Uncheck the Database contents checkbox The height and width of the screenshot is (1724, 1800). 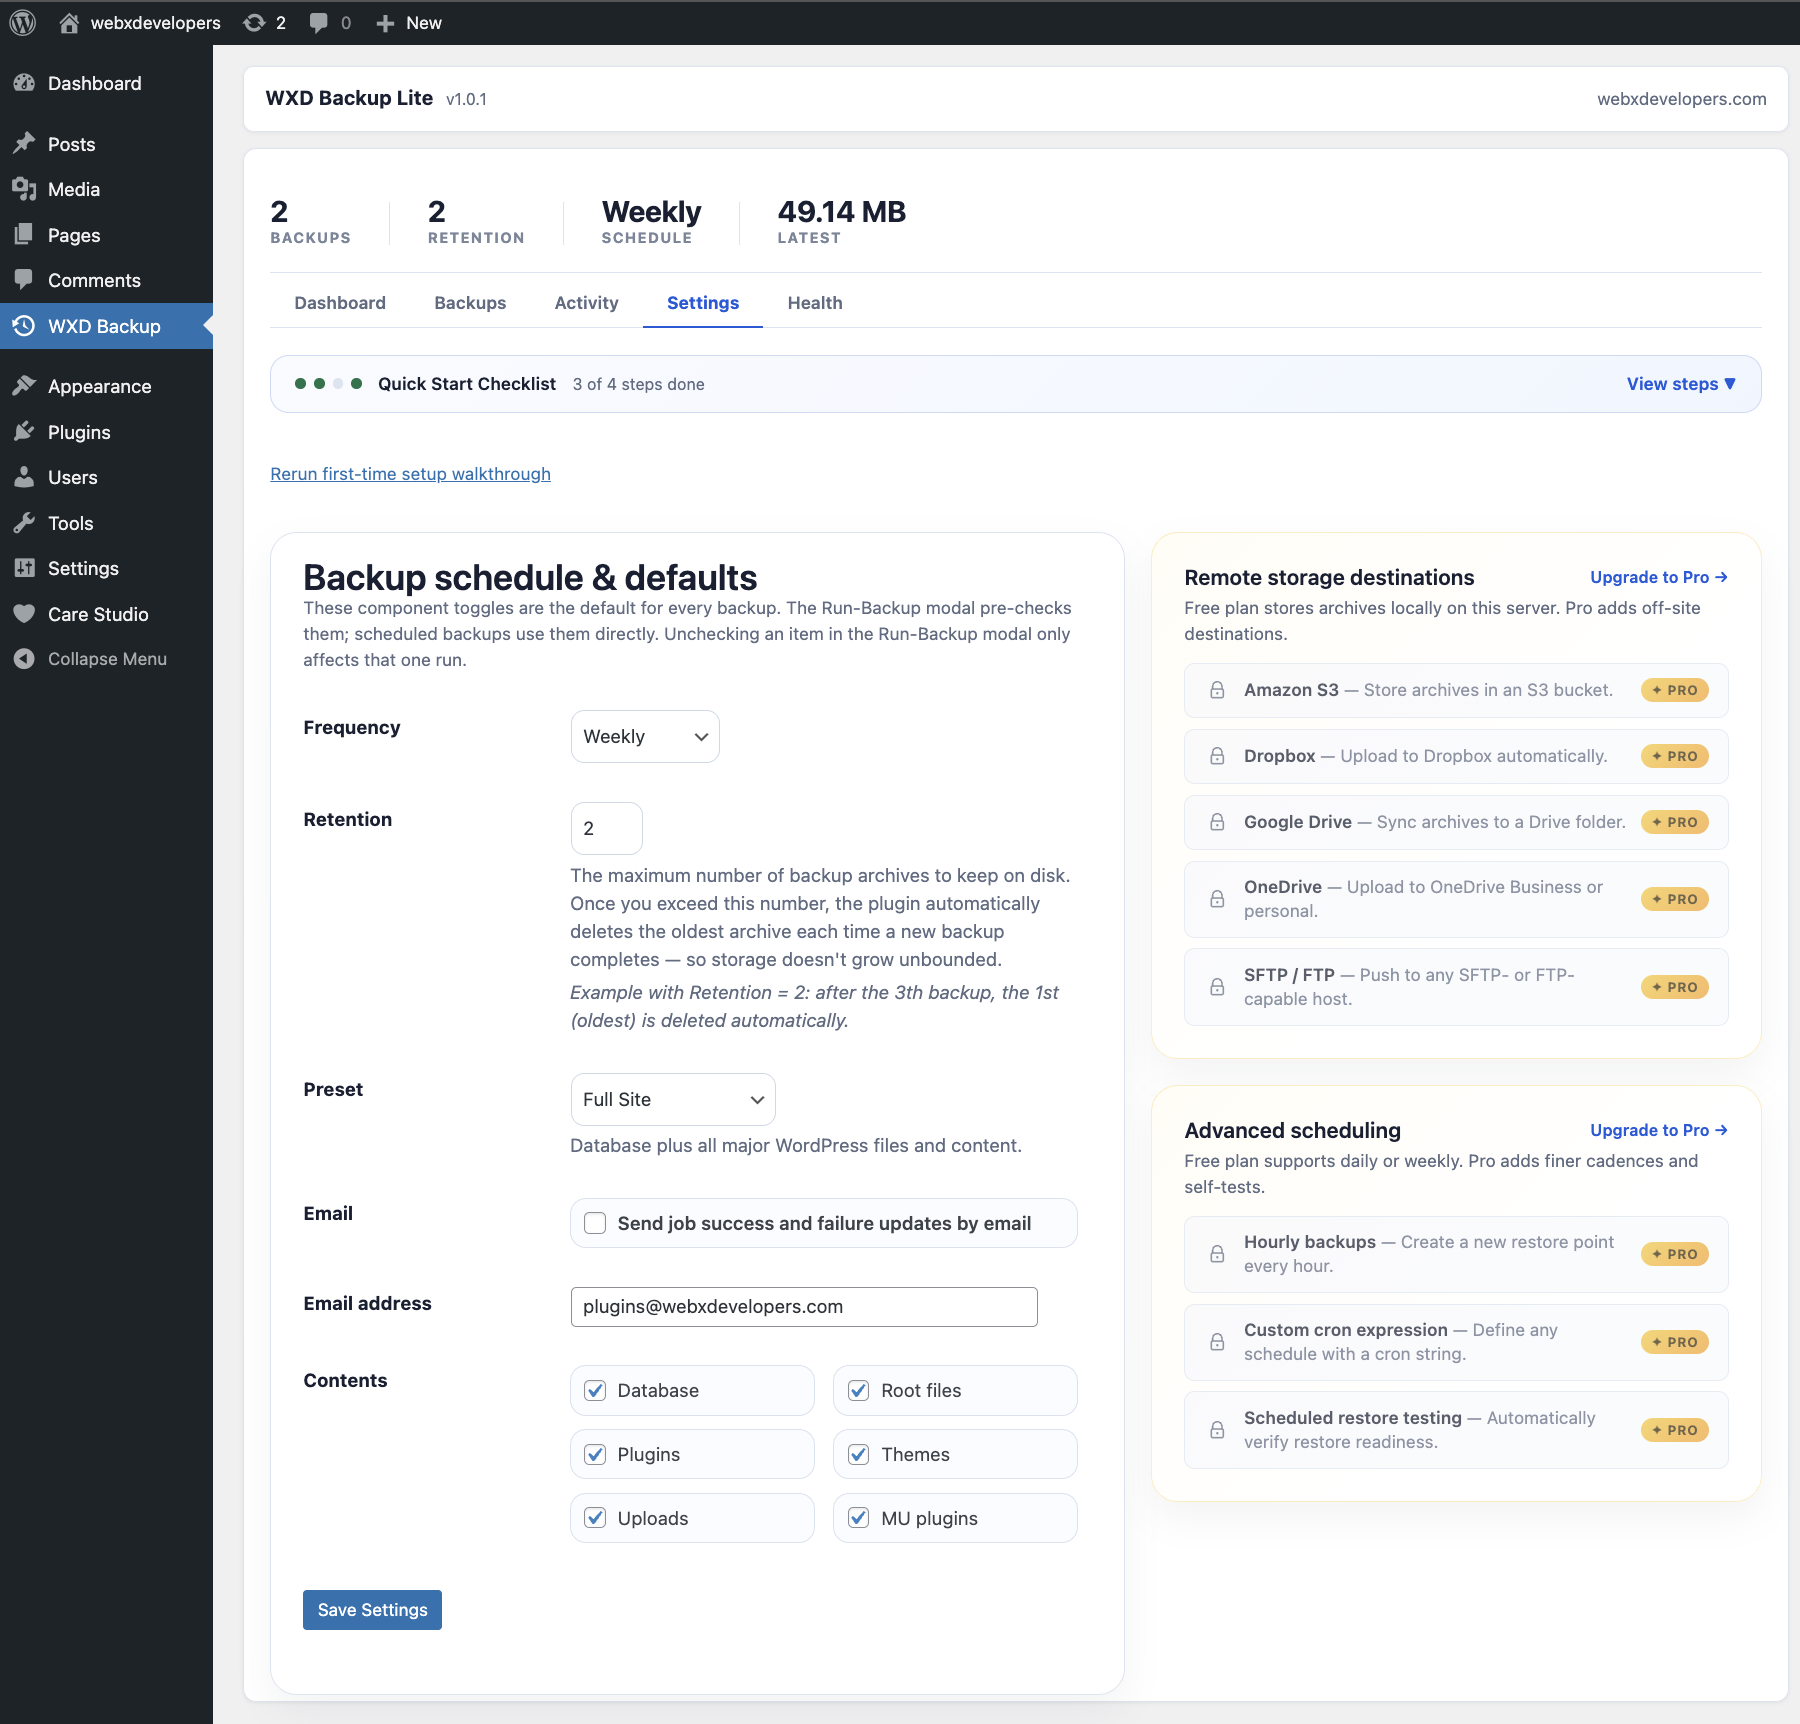click(x=595, y=1390)
